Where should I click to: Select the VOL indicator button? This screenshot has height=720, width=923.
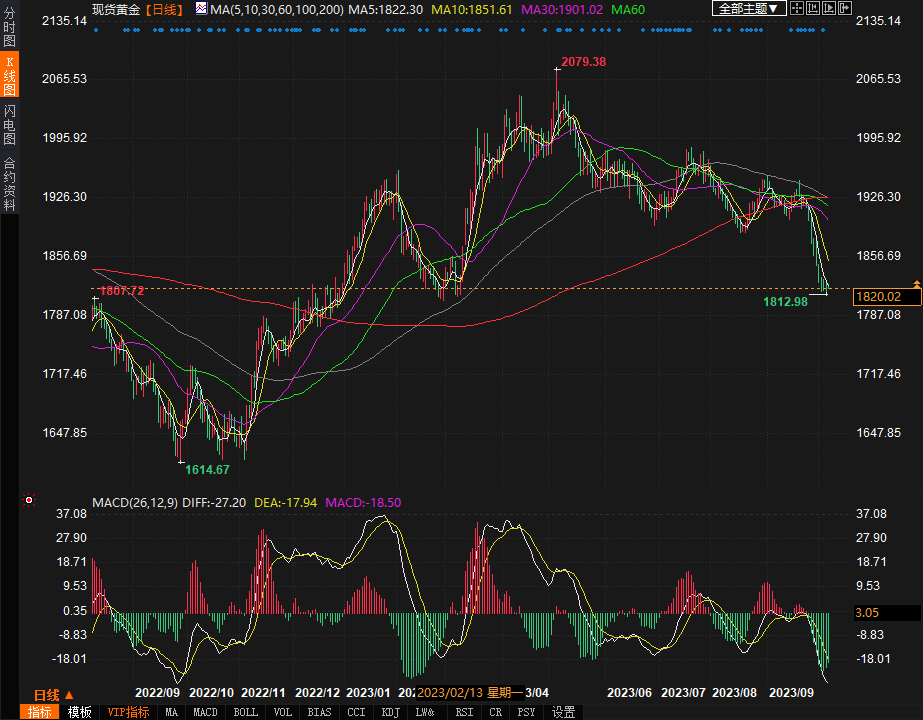tap(283, 712)
